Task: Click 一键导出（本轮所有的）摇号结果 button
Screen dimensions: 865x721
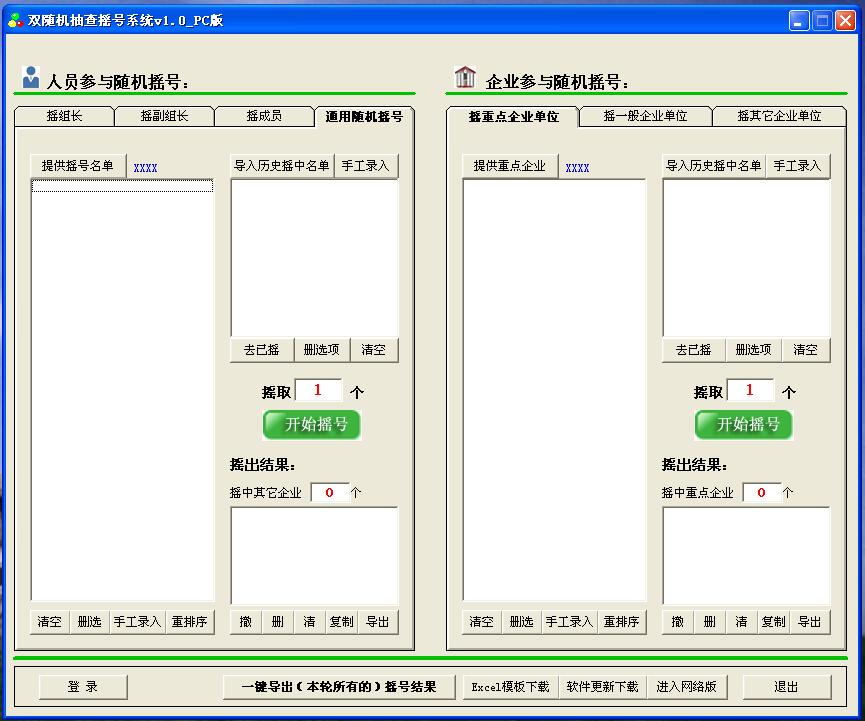Action: pos(341,687)
